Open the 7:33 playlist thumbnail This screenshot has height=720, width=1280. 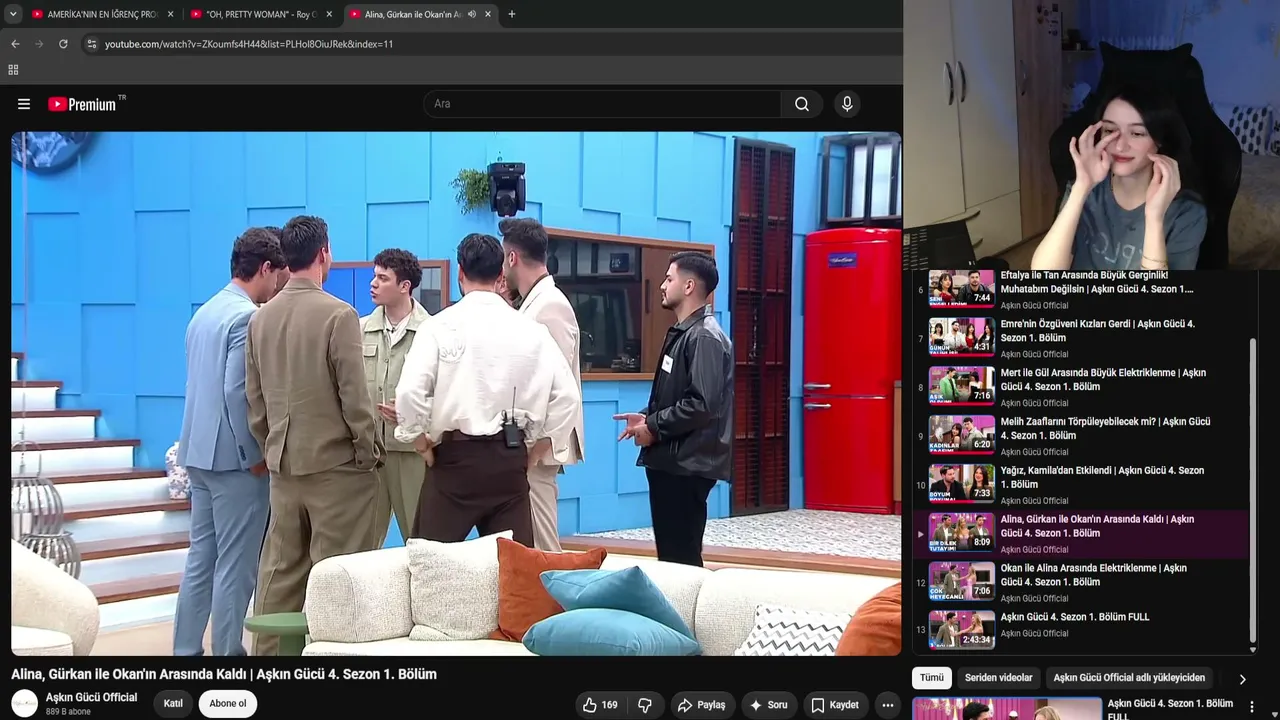[x=962, y=484]
